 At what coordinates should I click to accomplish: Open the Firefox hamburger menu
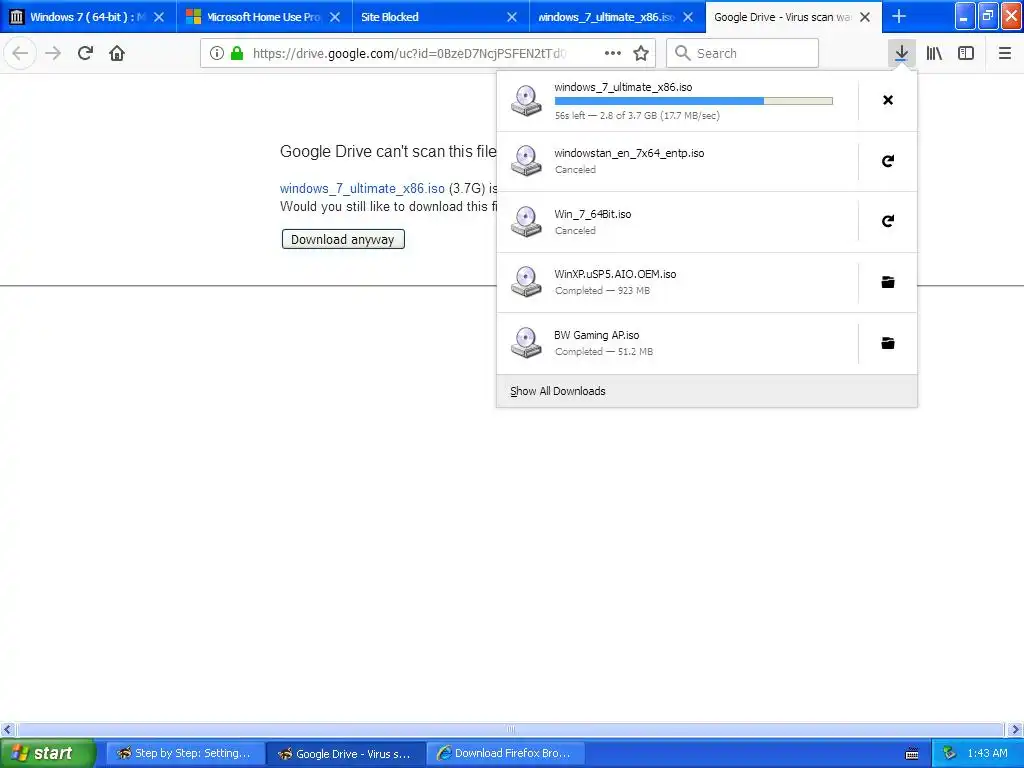coord(1004,53)
